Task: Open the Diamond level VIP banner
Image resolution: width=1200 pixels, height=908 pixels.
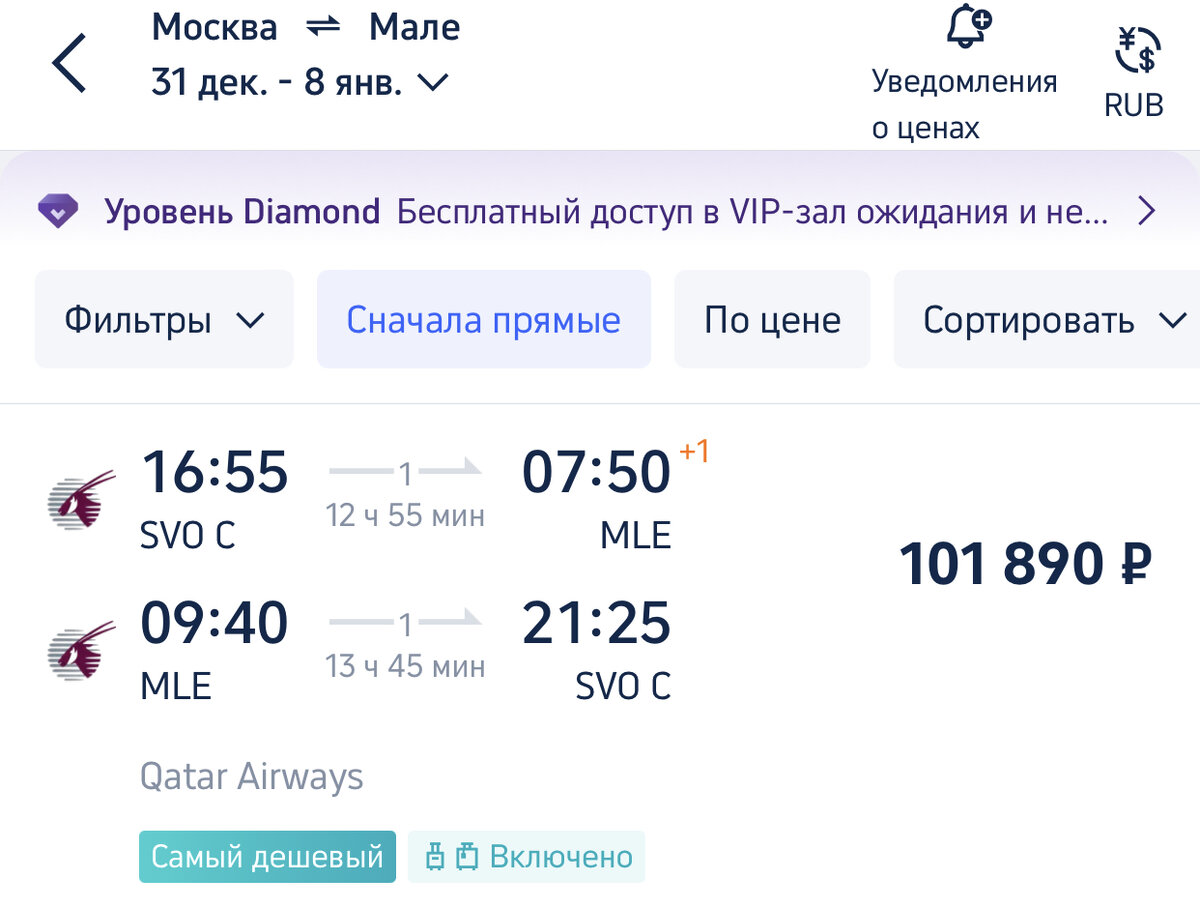Action: coord(600,211)
